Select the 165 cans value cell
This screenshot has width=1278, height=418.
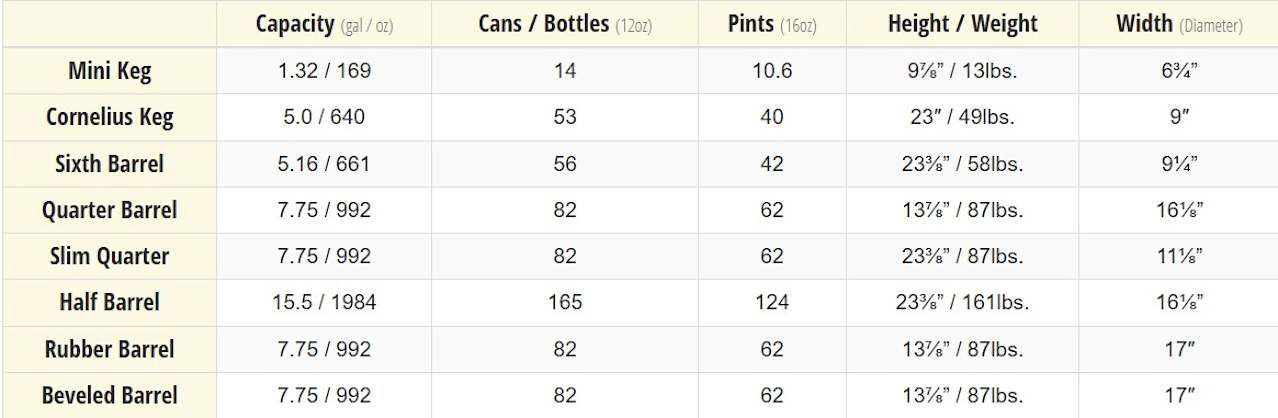[565, 302]
